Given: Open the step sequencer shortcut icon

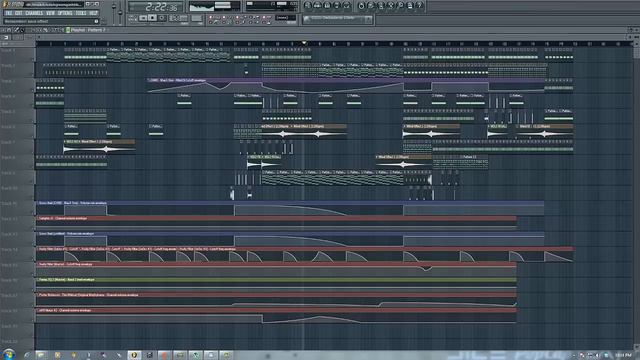Looking at the screenshot, I should [x=318, y=5].
